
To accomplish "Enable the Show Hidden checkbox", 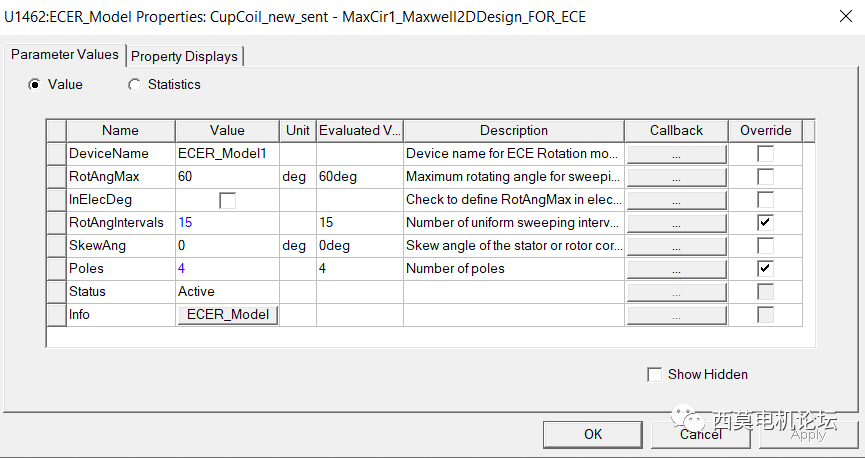I will coord(655,374).
